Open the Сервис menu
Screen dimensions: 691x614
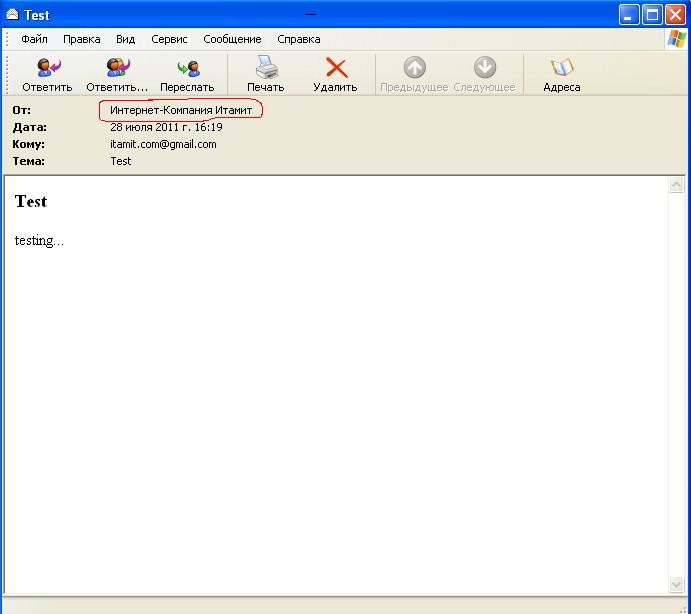click(x=169, y=39)
